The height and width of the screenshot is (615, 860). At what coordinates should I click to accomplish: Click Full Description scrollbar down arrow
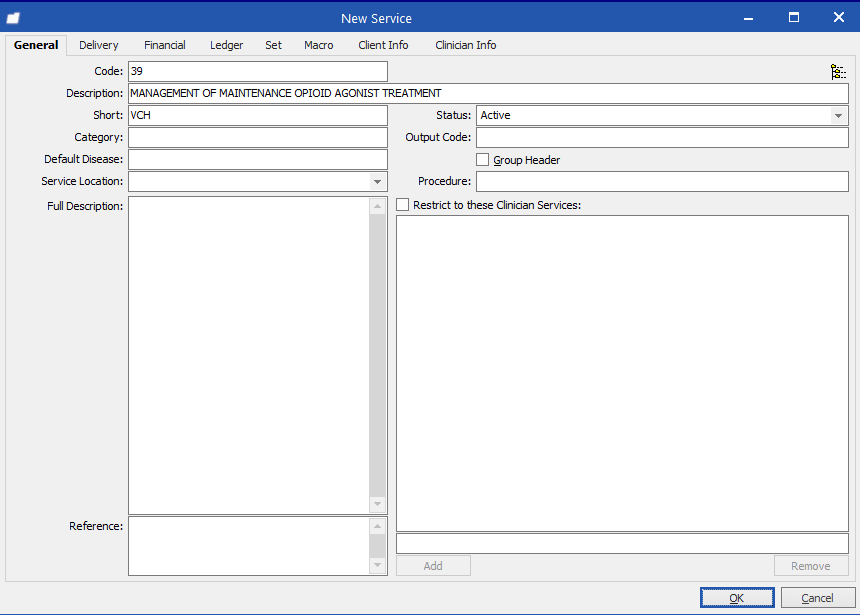pyautogui.click(x=377, y=504)
